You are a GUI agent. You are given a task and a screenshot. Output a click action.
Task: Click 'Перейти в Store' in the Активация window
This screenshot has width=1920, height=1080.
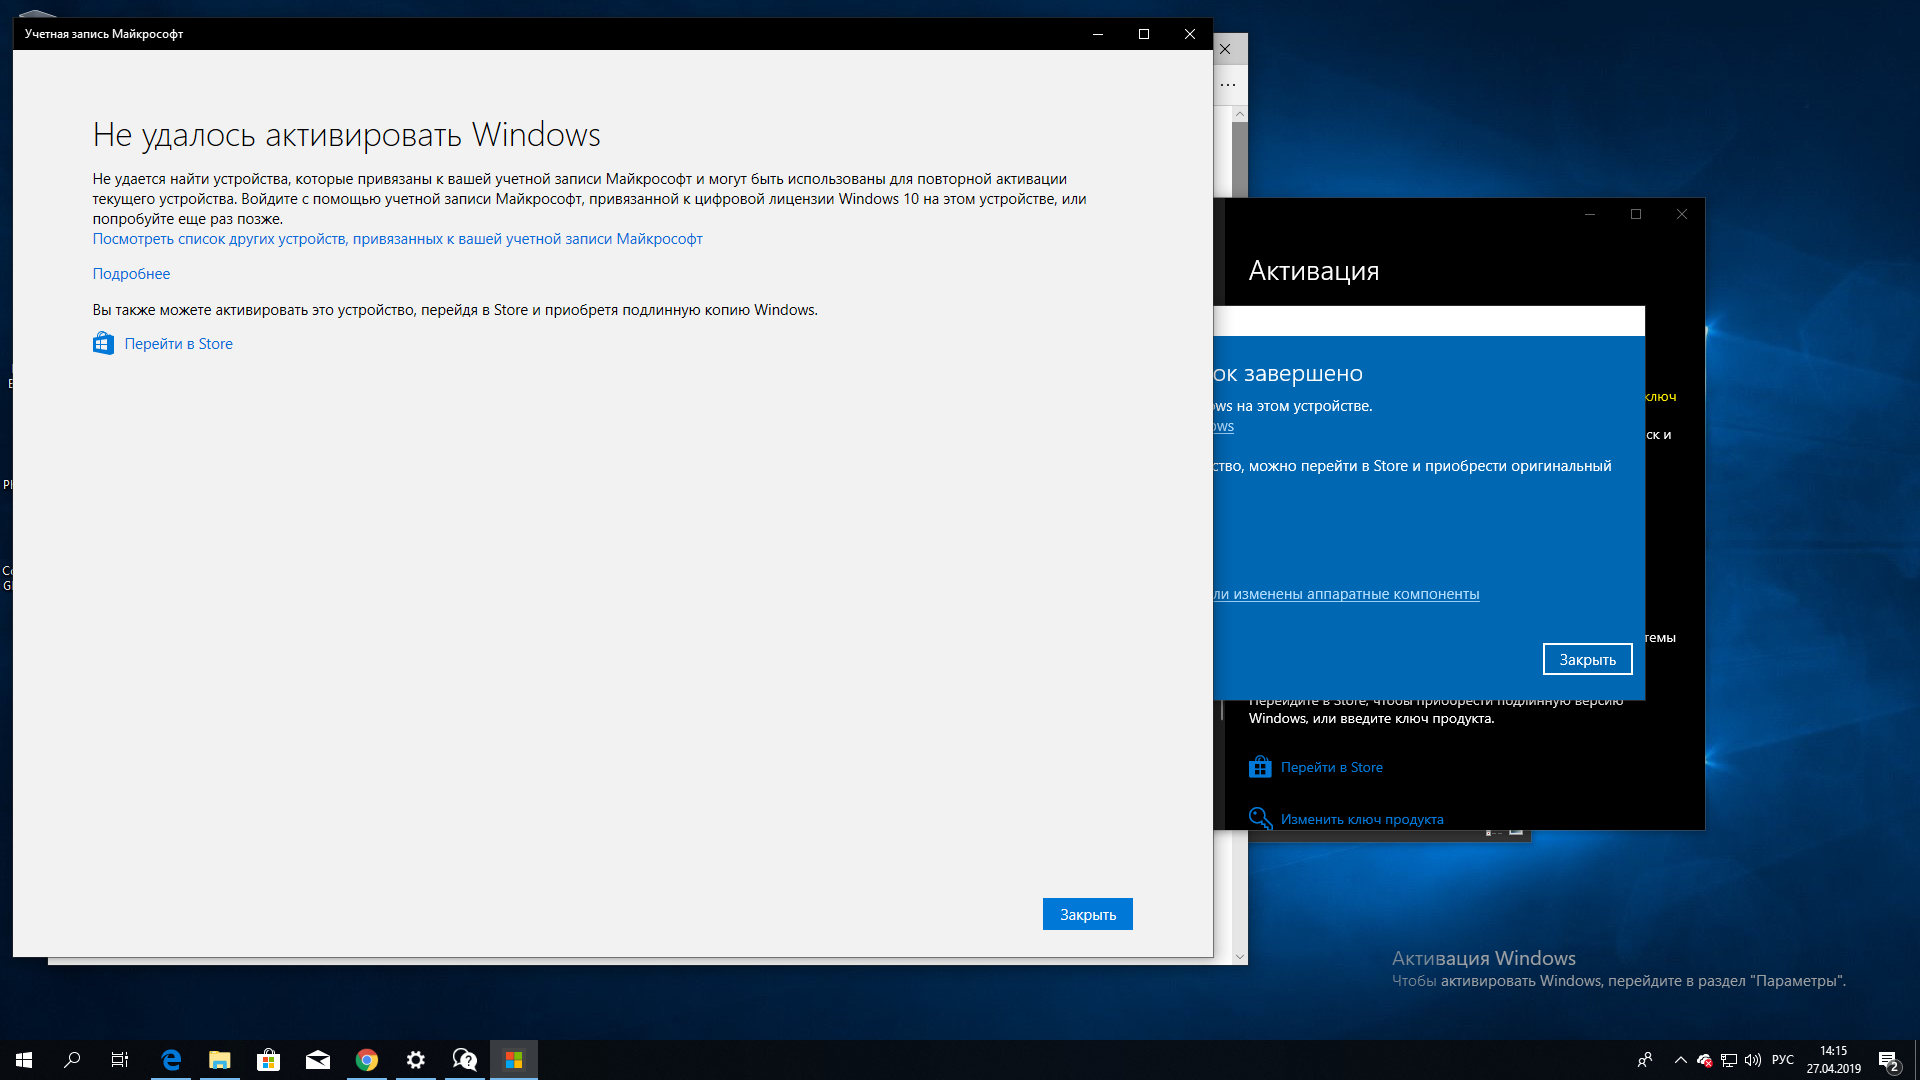[1331, 767]
